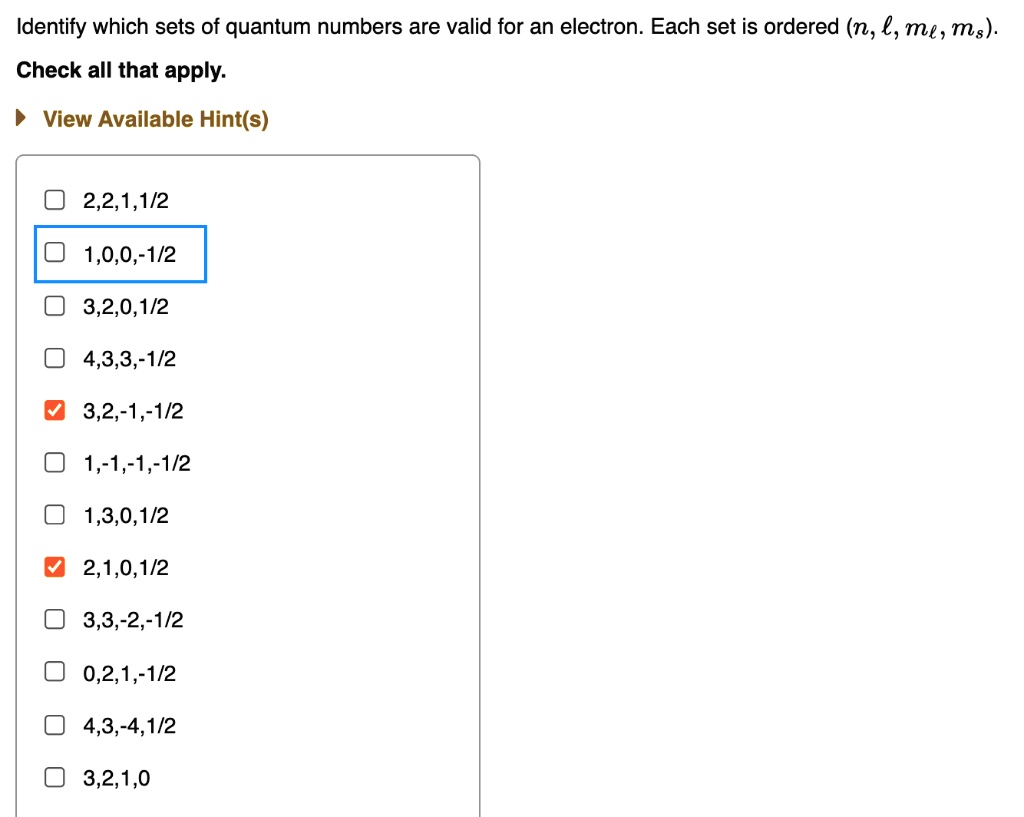Check the 1,-1,-1,-1/2 option
This screenshot has width=1024, height=817.
(x=54, y=463)
